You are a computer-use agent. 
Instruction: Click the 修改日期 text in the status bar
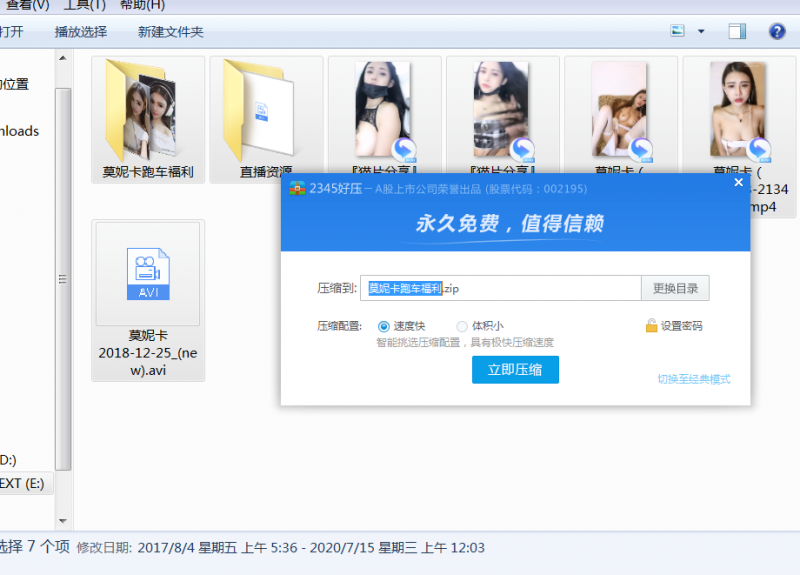[104, 548]
